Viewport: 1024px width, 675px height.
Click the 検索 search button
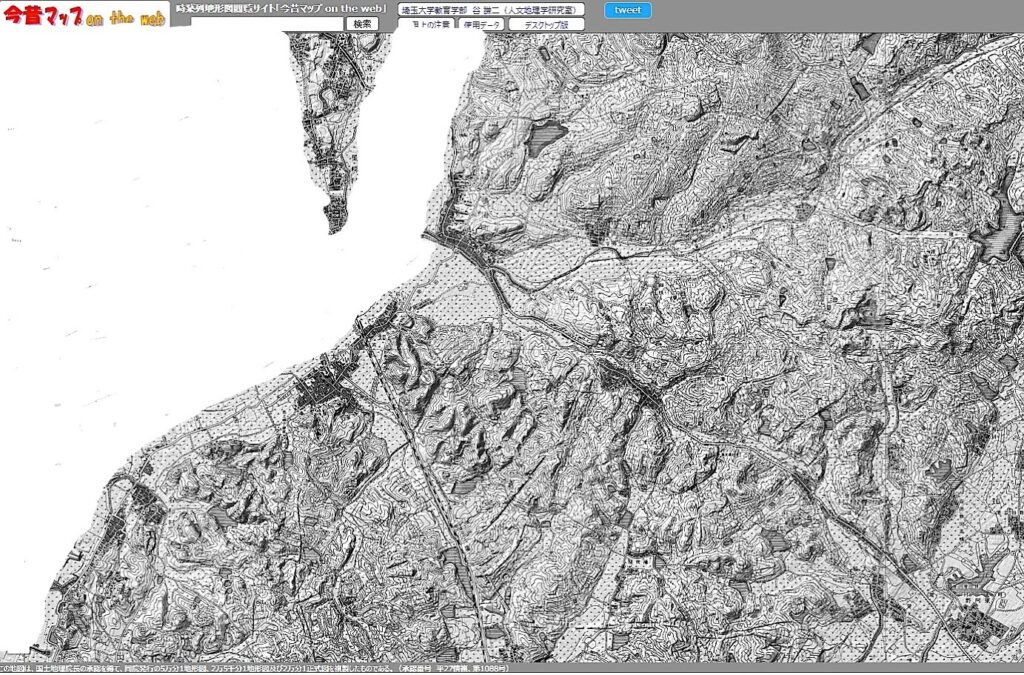[362, 23]
